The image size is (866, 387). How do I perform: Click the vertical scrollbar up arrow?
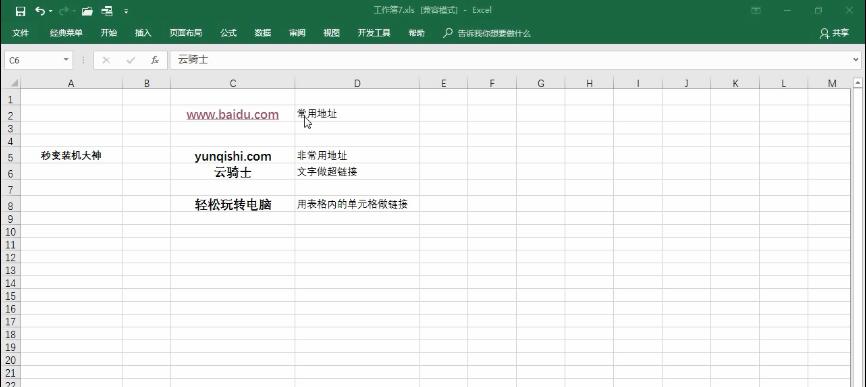point(857,84)
